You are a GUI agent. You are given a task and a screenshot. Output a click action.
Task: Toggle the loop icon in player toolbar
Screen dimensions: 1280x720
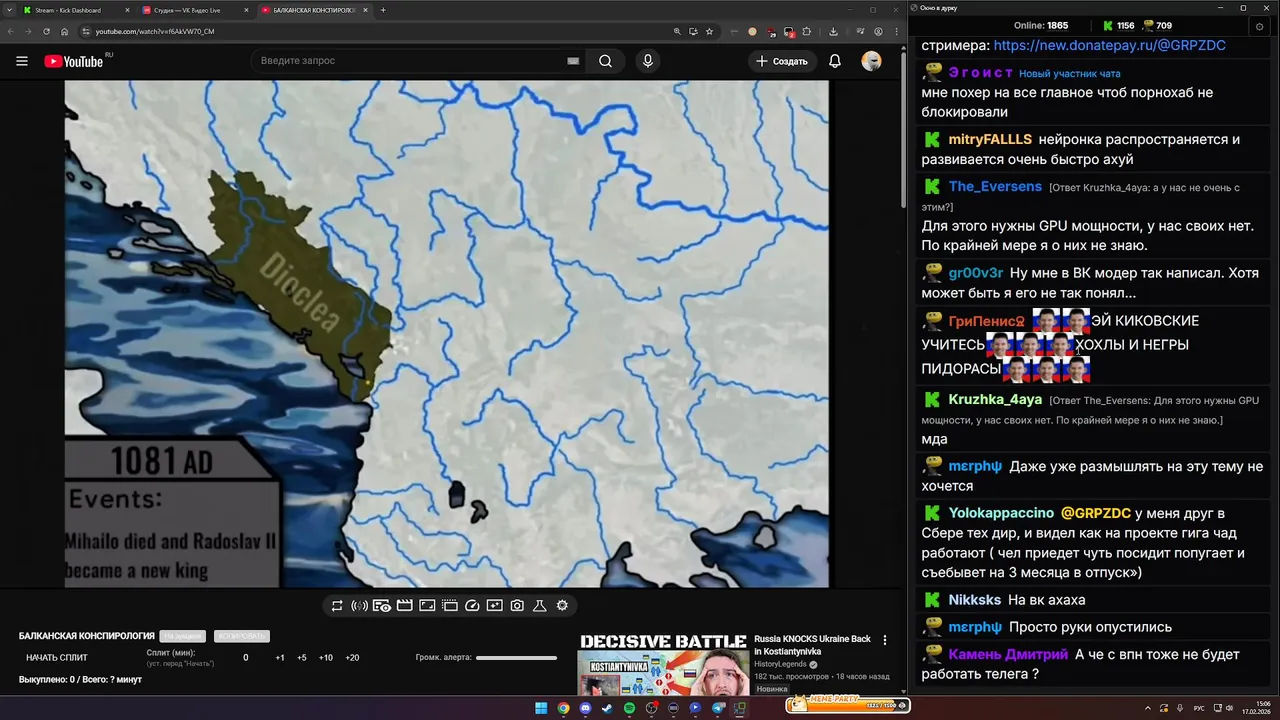pos(337,606)
